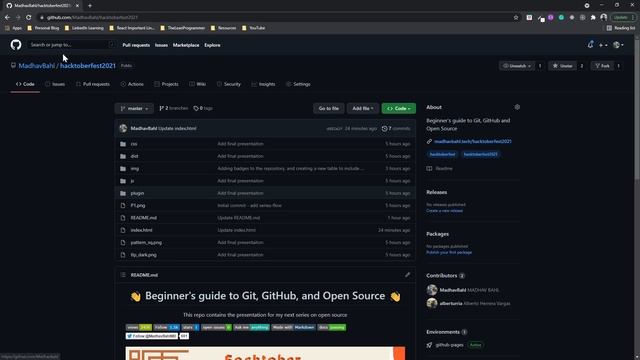This screenshot has height=360, width=640.
Task: Click Create a new release link
Action: pos(444,211)
